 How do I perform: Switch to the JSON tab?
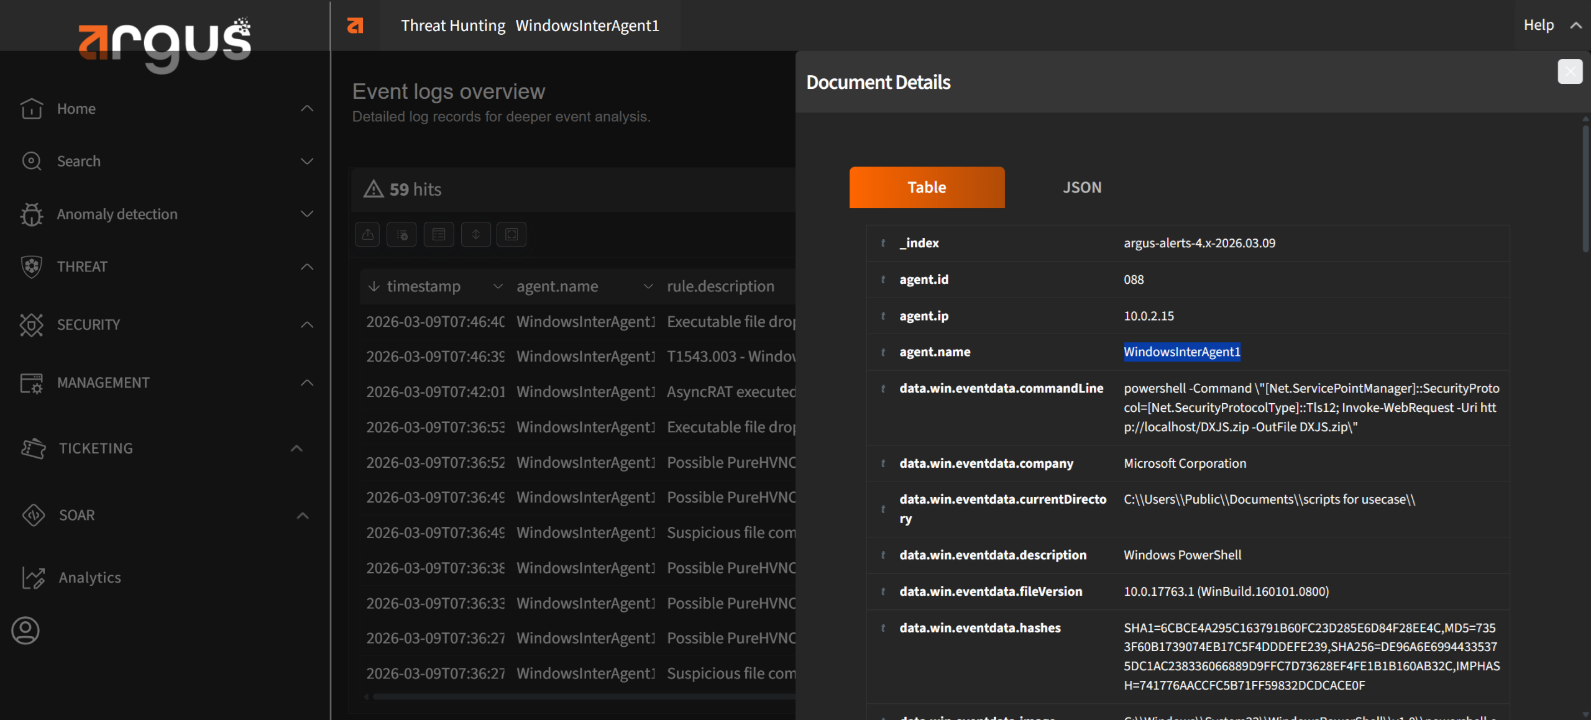(1082, 187)
